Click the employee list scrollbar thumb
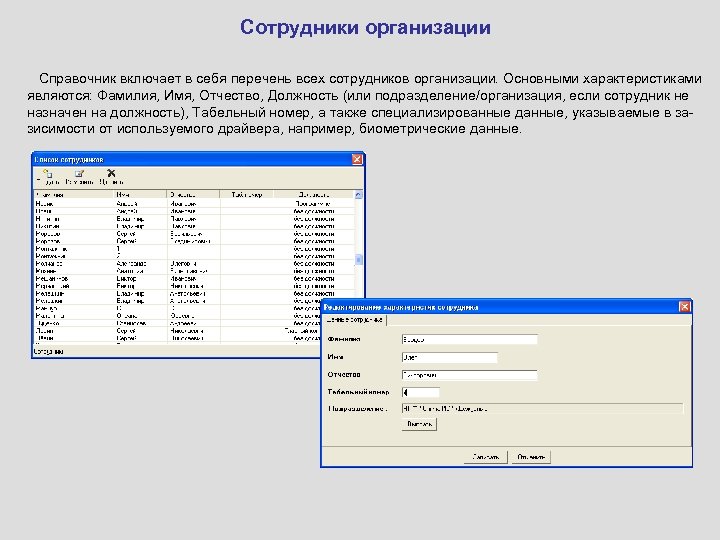Screen dimensions: 720x540 tap(359, 260)
